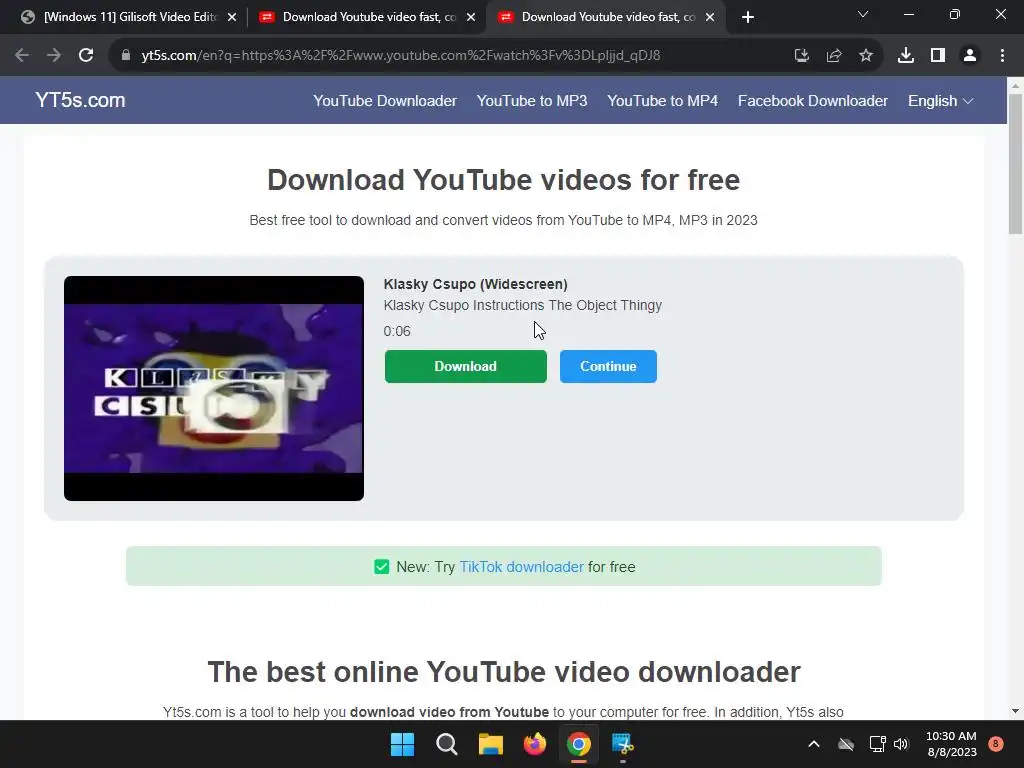1024x768 pixels.
Task: Open a new browser tab
Action: [748, 17]
